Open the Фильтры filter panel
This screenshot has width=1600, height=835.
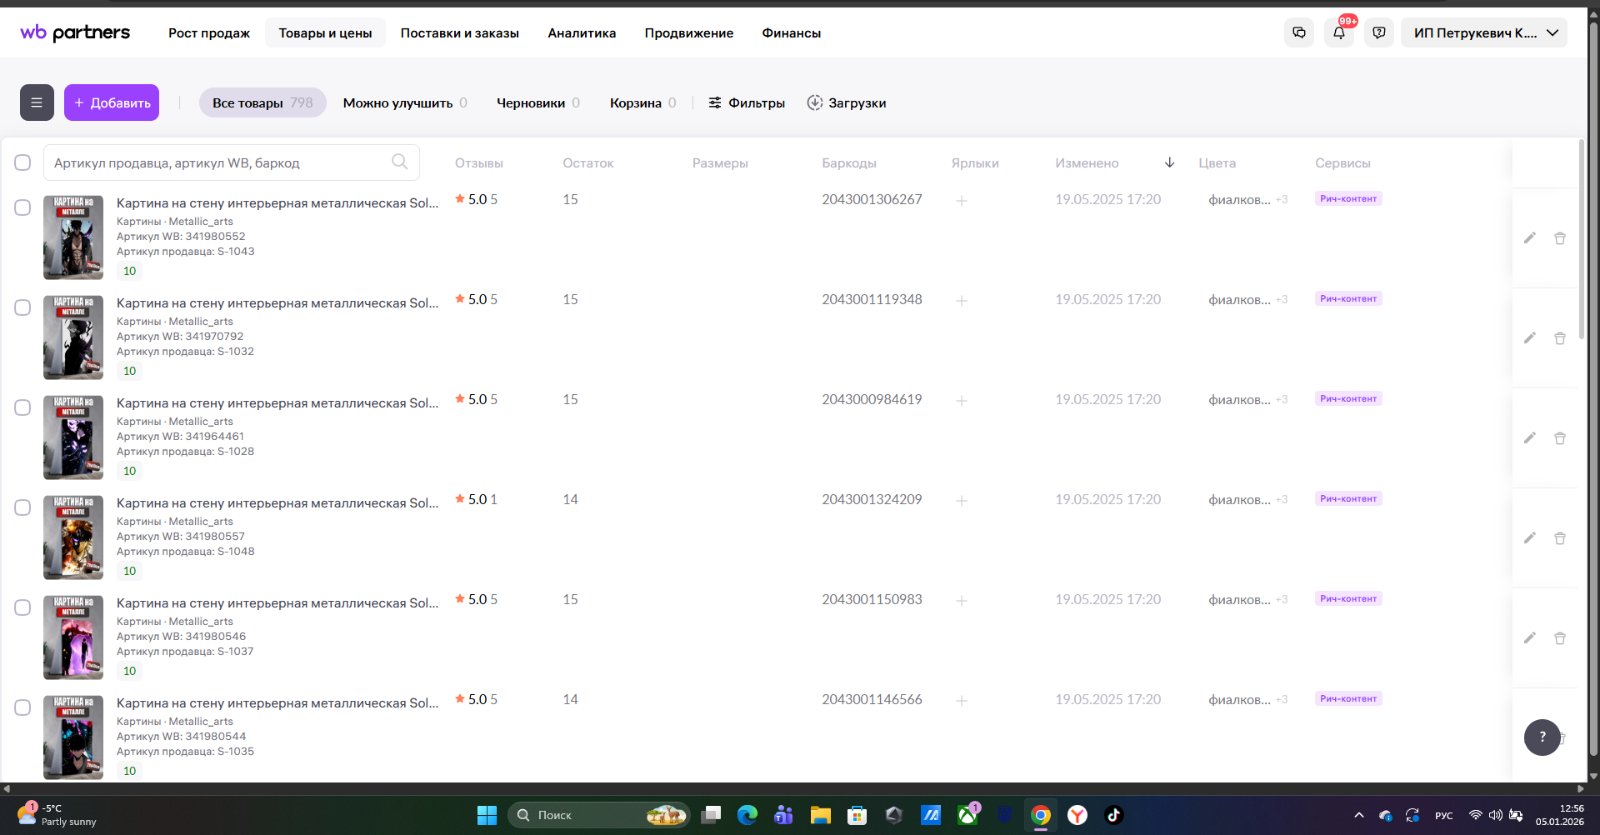point(746,103)
